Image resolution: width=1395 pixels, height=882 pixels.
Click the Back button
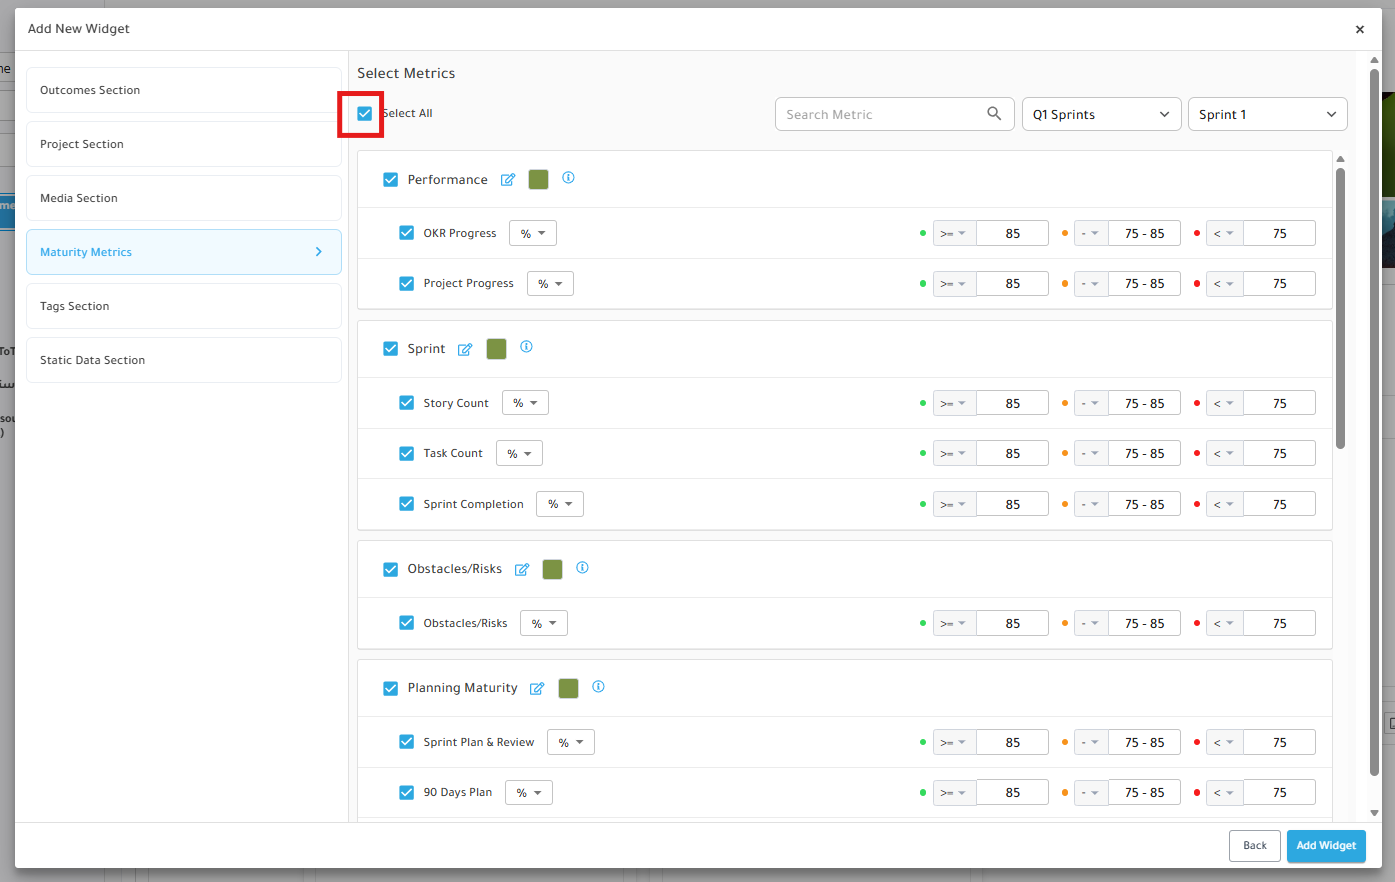pyautogui.click(x=1255, y=845)
